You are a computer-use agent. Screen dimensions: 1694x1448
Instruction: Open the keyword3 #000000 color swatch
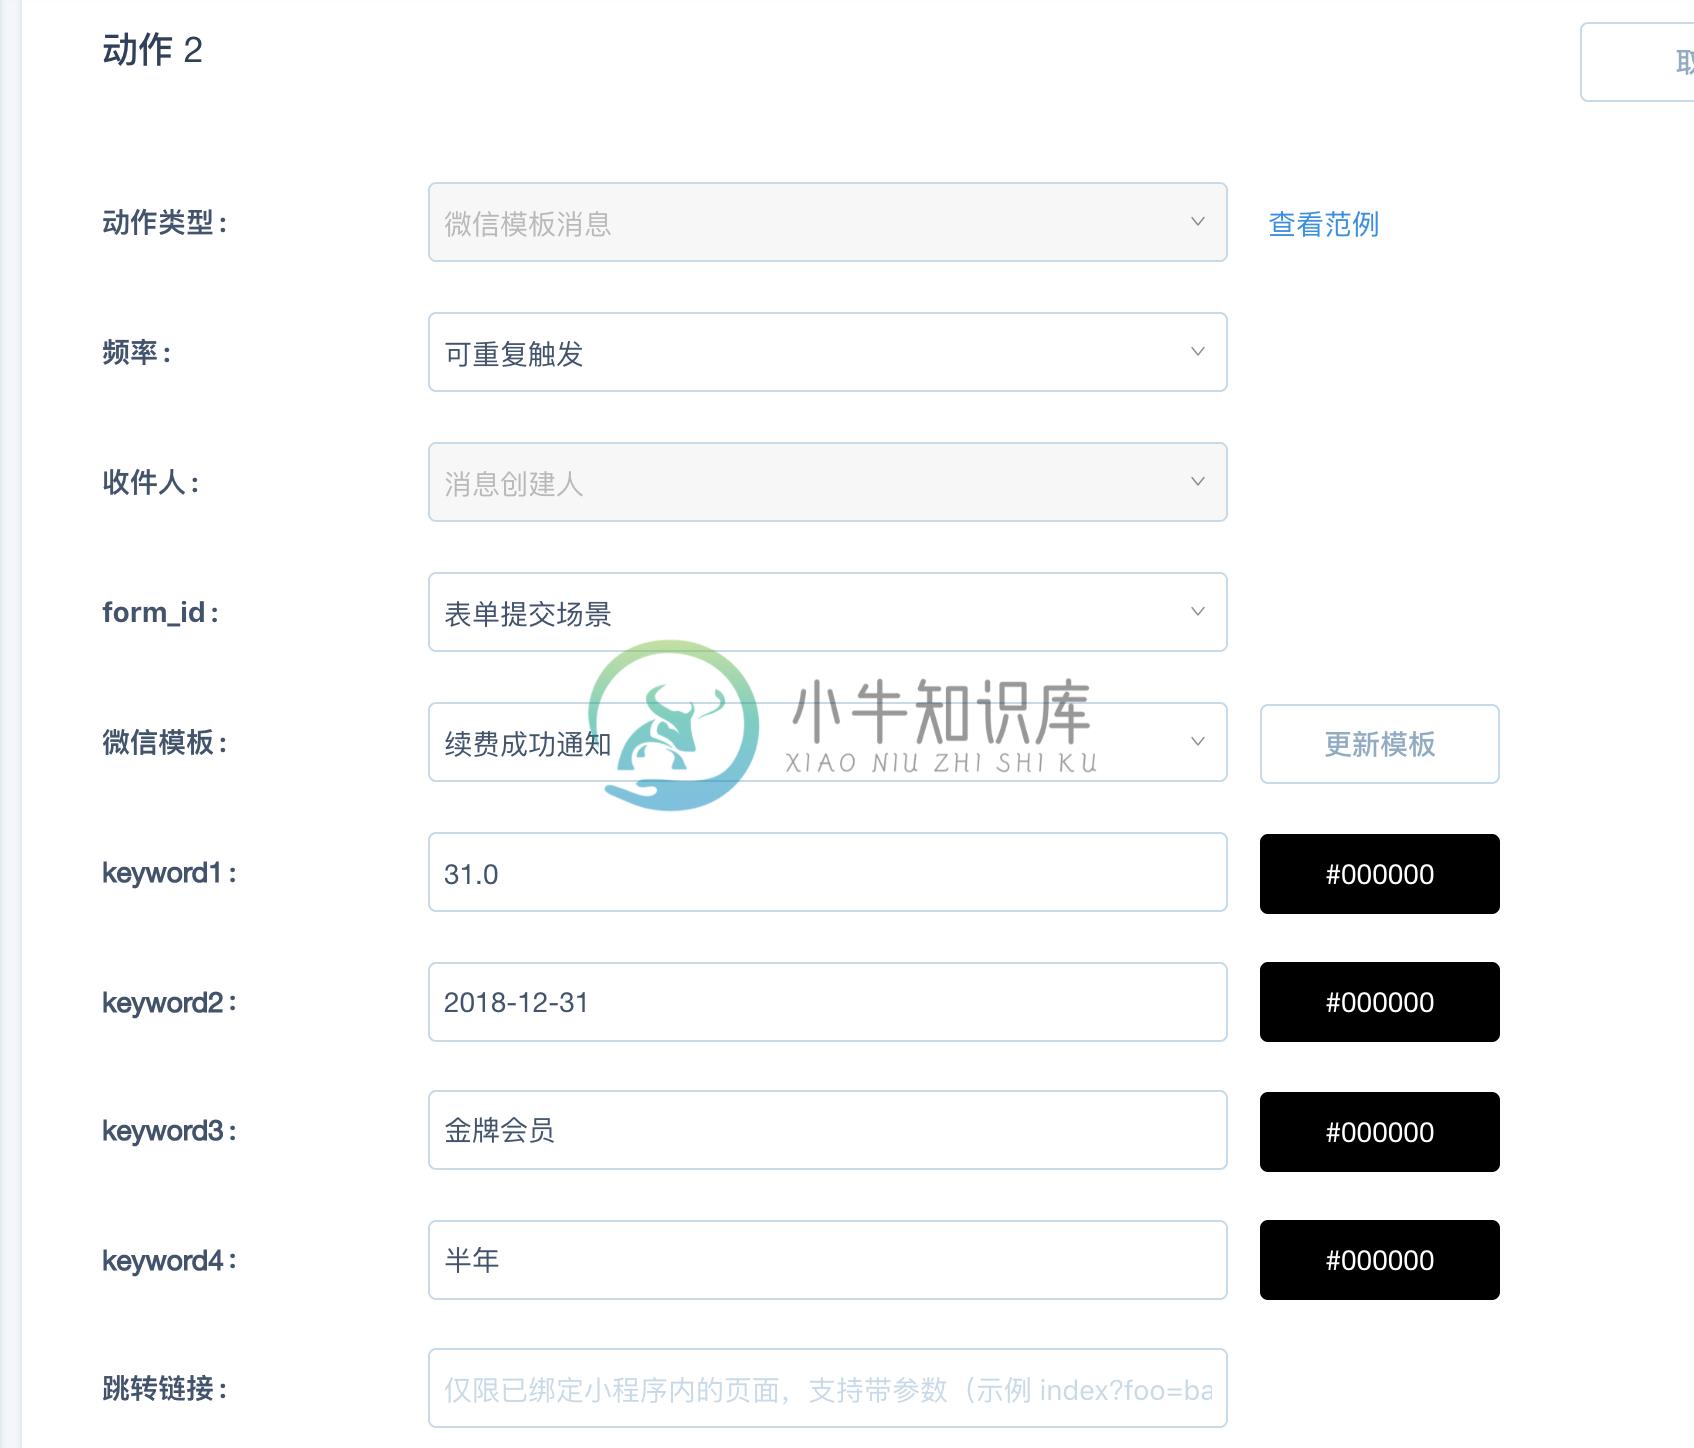(1379, 1132)
